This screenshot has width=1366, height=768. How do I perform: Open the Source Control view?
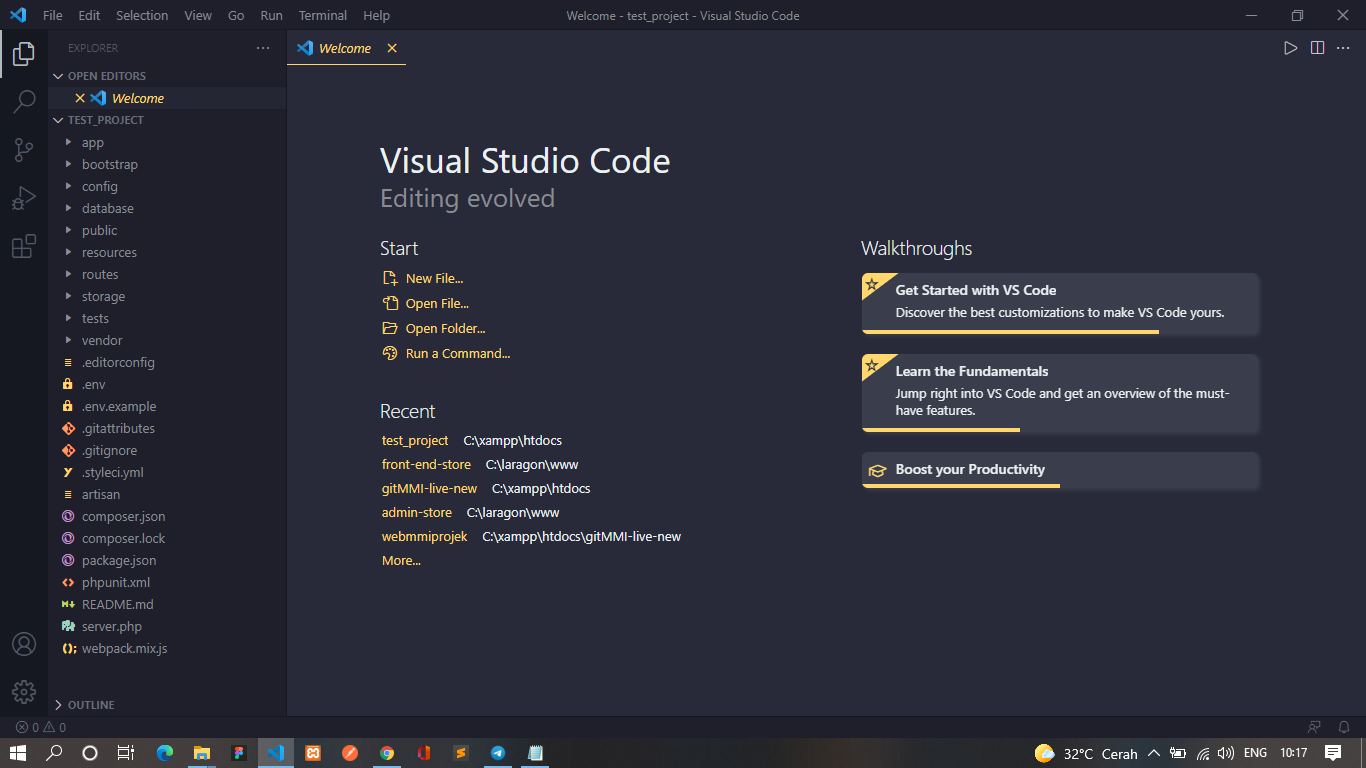[x=24, y=150]
